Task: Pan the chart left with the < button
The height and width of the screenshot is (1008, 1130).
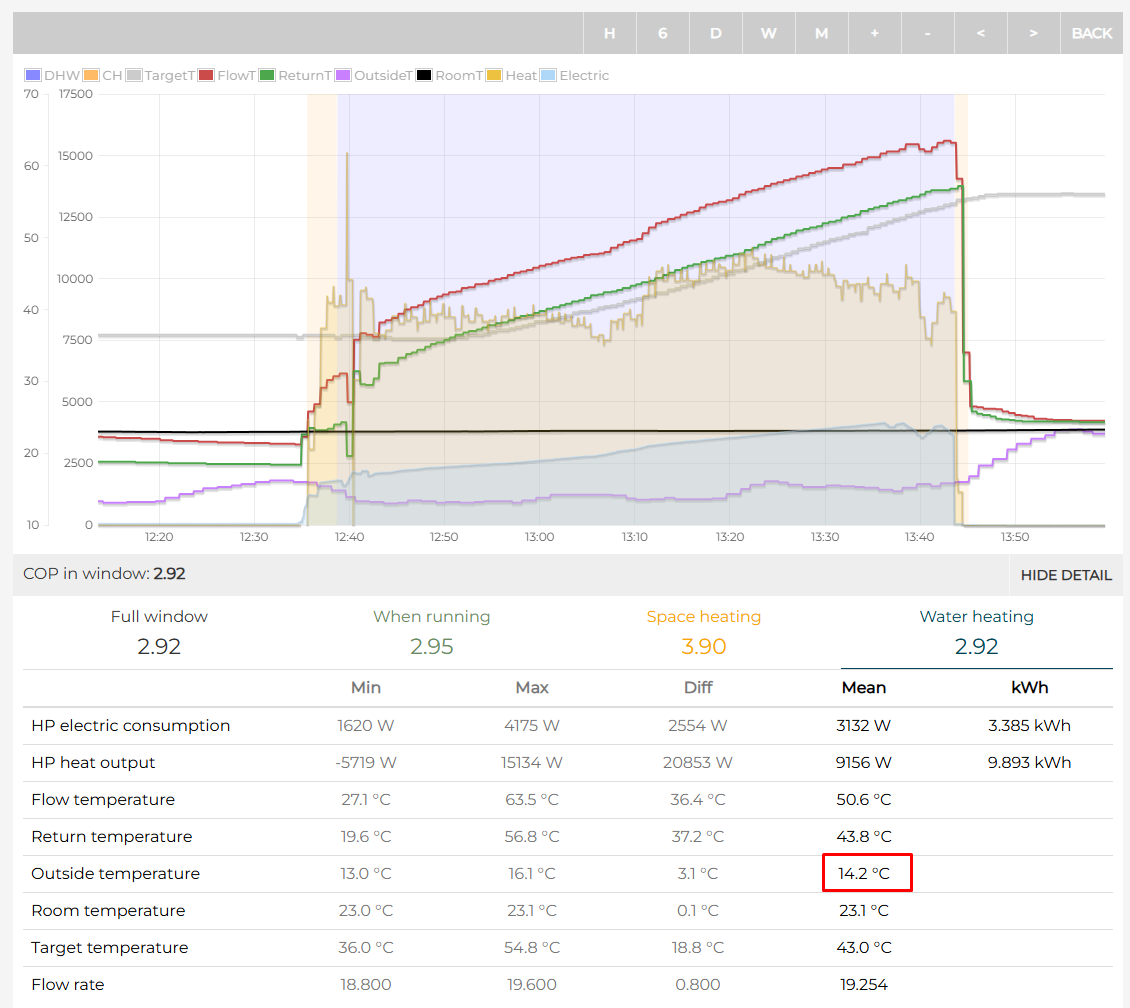Action: (980, 33)
